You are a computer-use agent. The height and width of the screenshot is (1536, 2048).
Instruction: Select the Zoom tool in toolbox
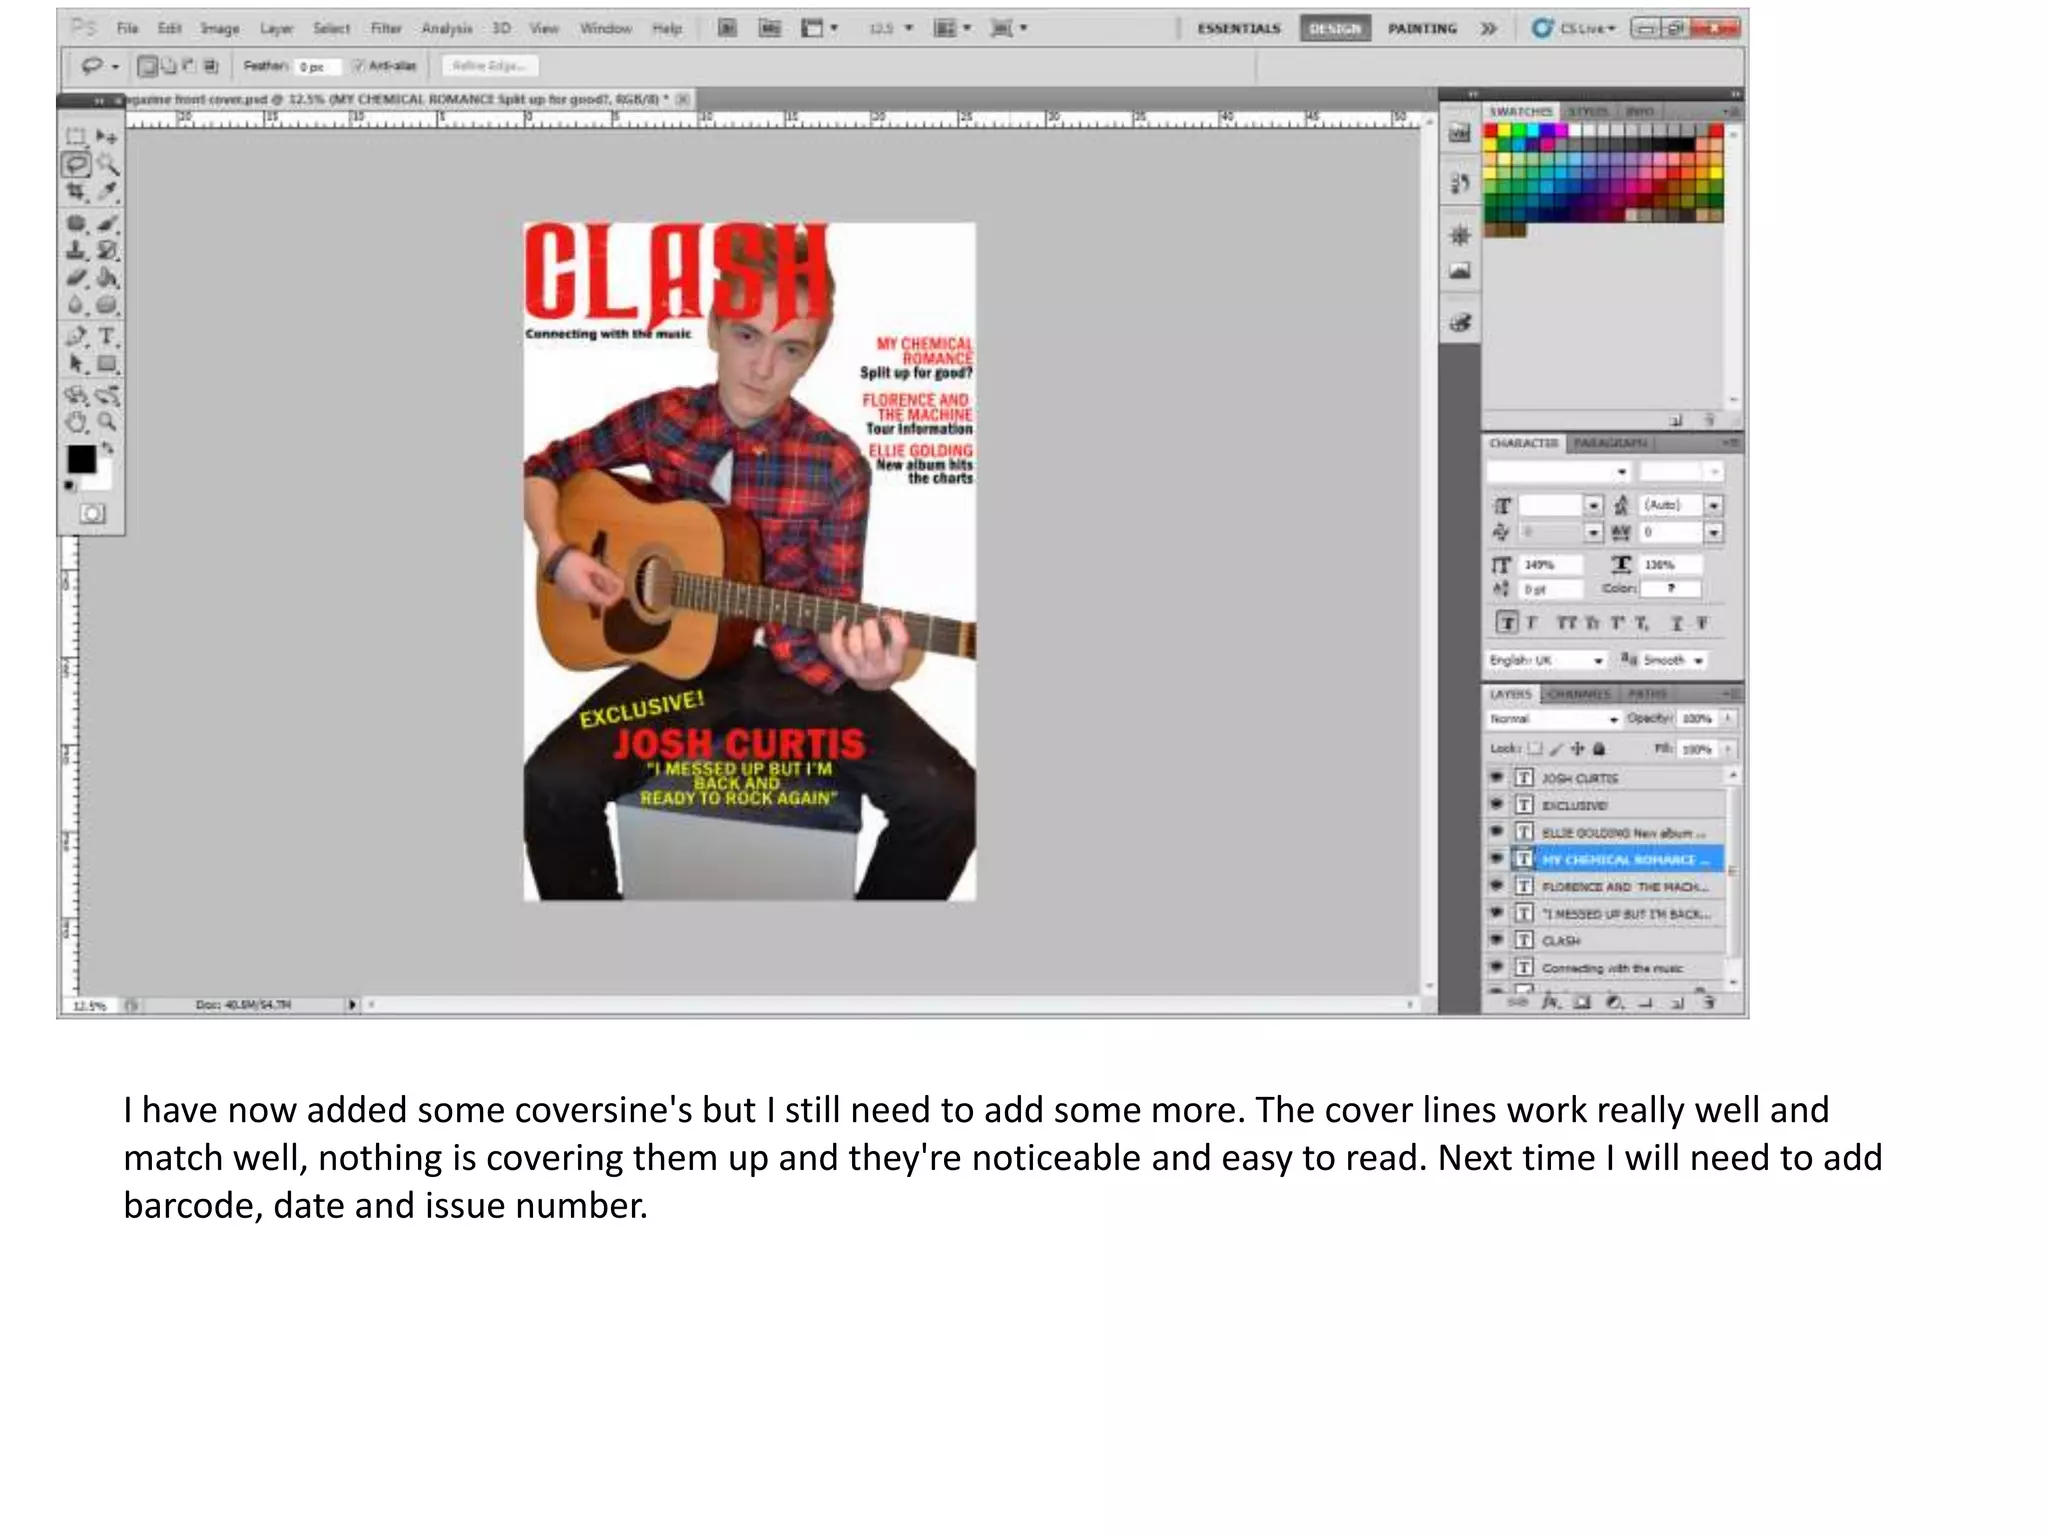107,422
